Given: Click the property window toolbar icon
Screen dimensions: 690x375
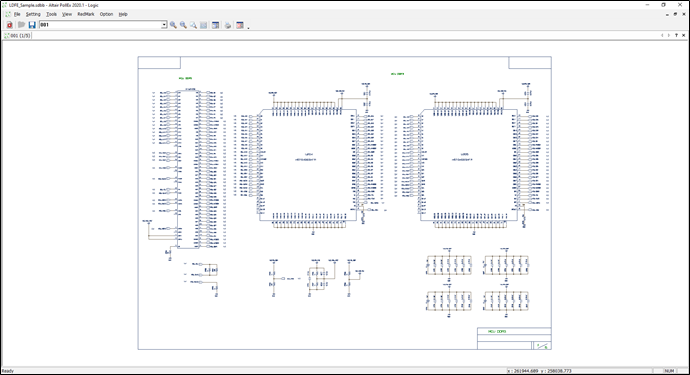Looking at the screenshot, I should click(x=216, y=25).
